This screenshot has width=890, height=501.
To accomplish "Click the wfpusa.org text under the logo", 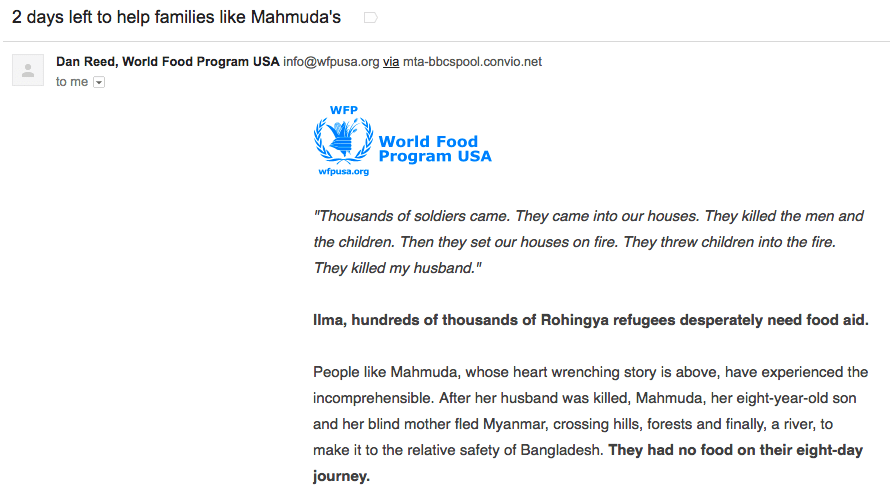I will click(x=343, y=172).
